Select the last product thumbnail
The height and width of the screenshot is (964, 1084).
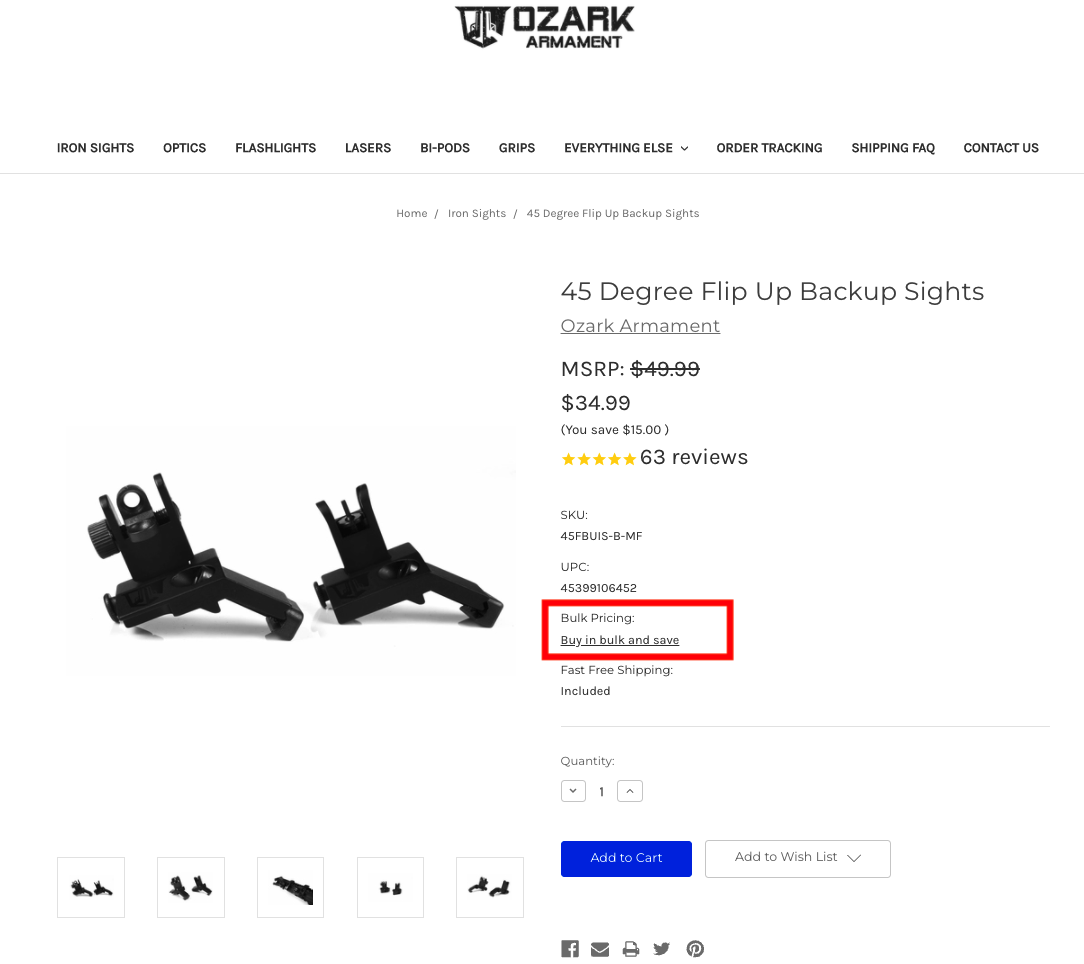pos(489,888)
